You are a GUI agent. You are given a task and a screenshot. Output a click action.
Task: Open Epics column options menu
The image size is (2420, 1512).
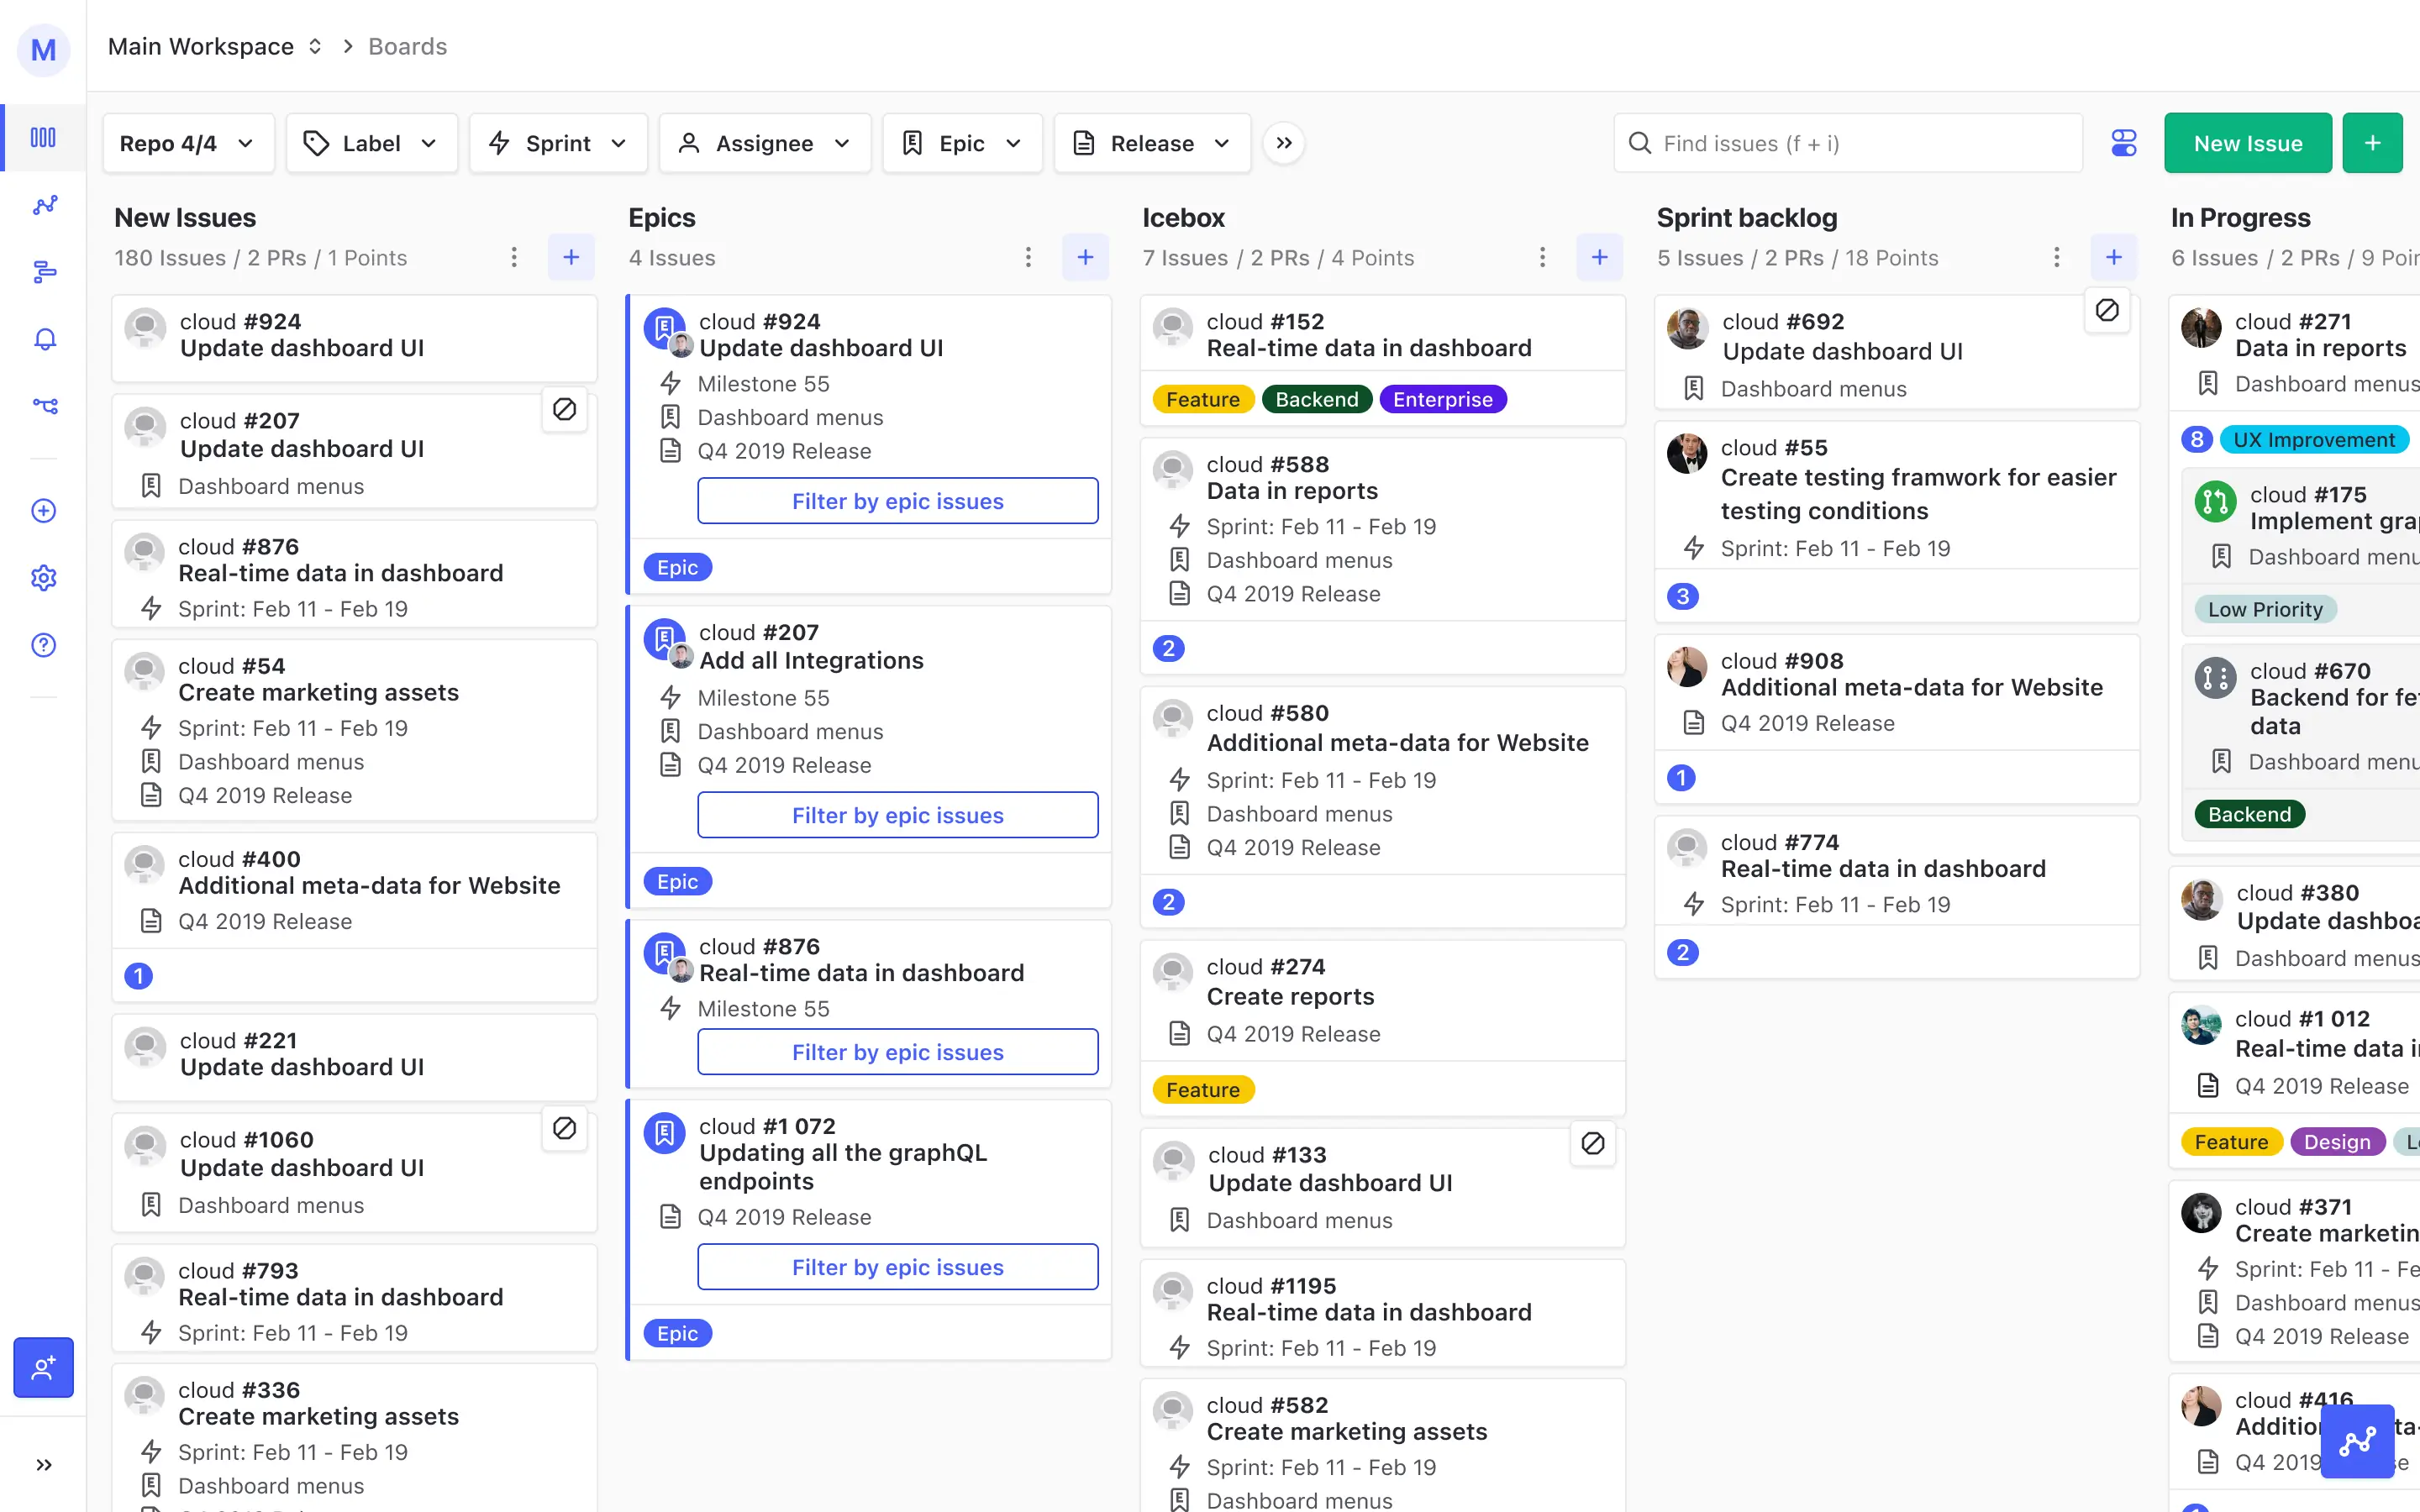click(1028, 258)
